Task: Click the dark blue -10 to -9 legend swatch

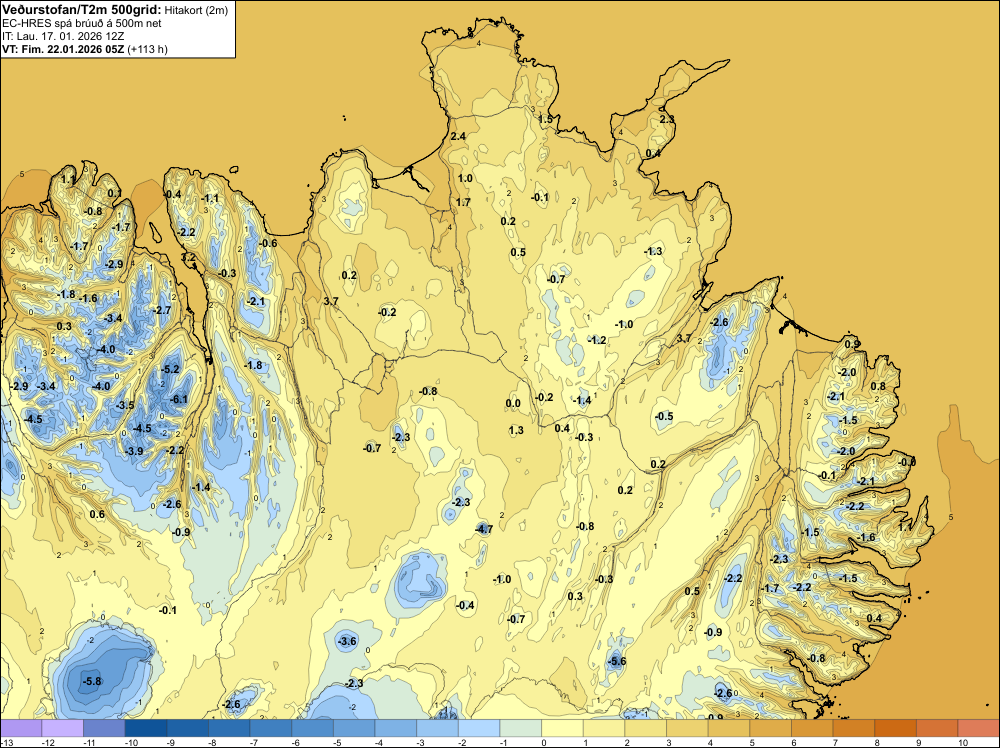Action: point(146,728)
